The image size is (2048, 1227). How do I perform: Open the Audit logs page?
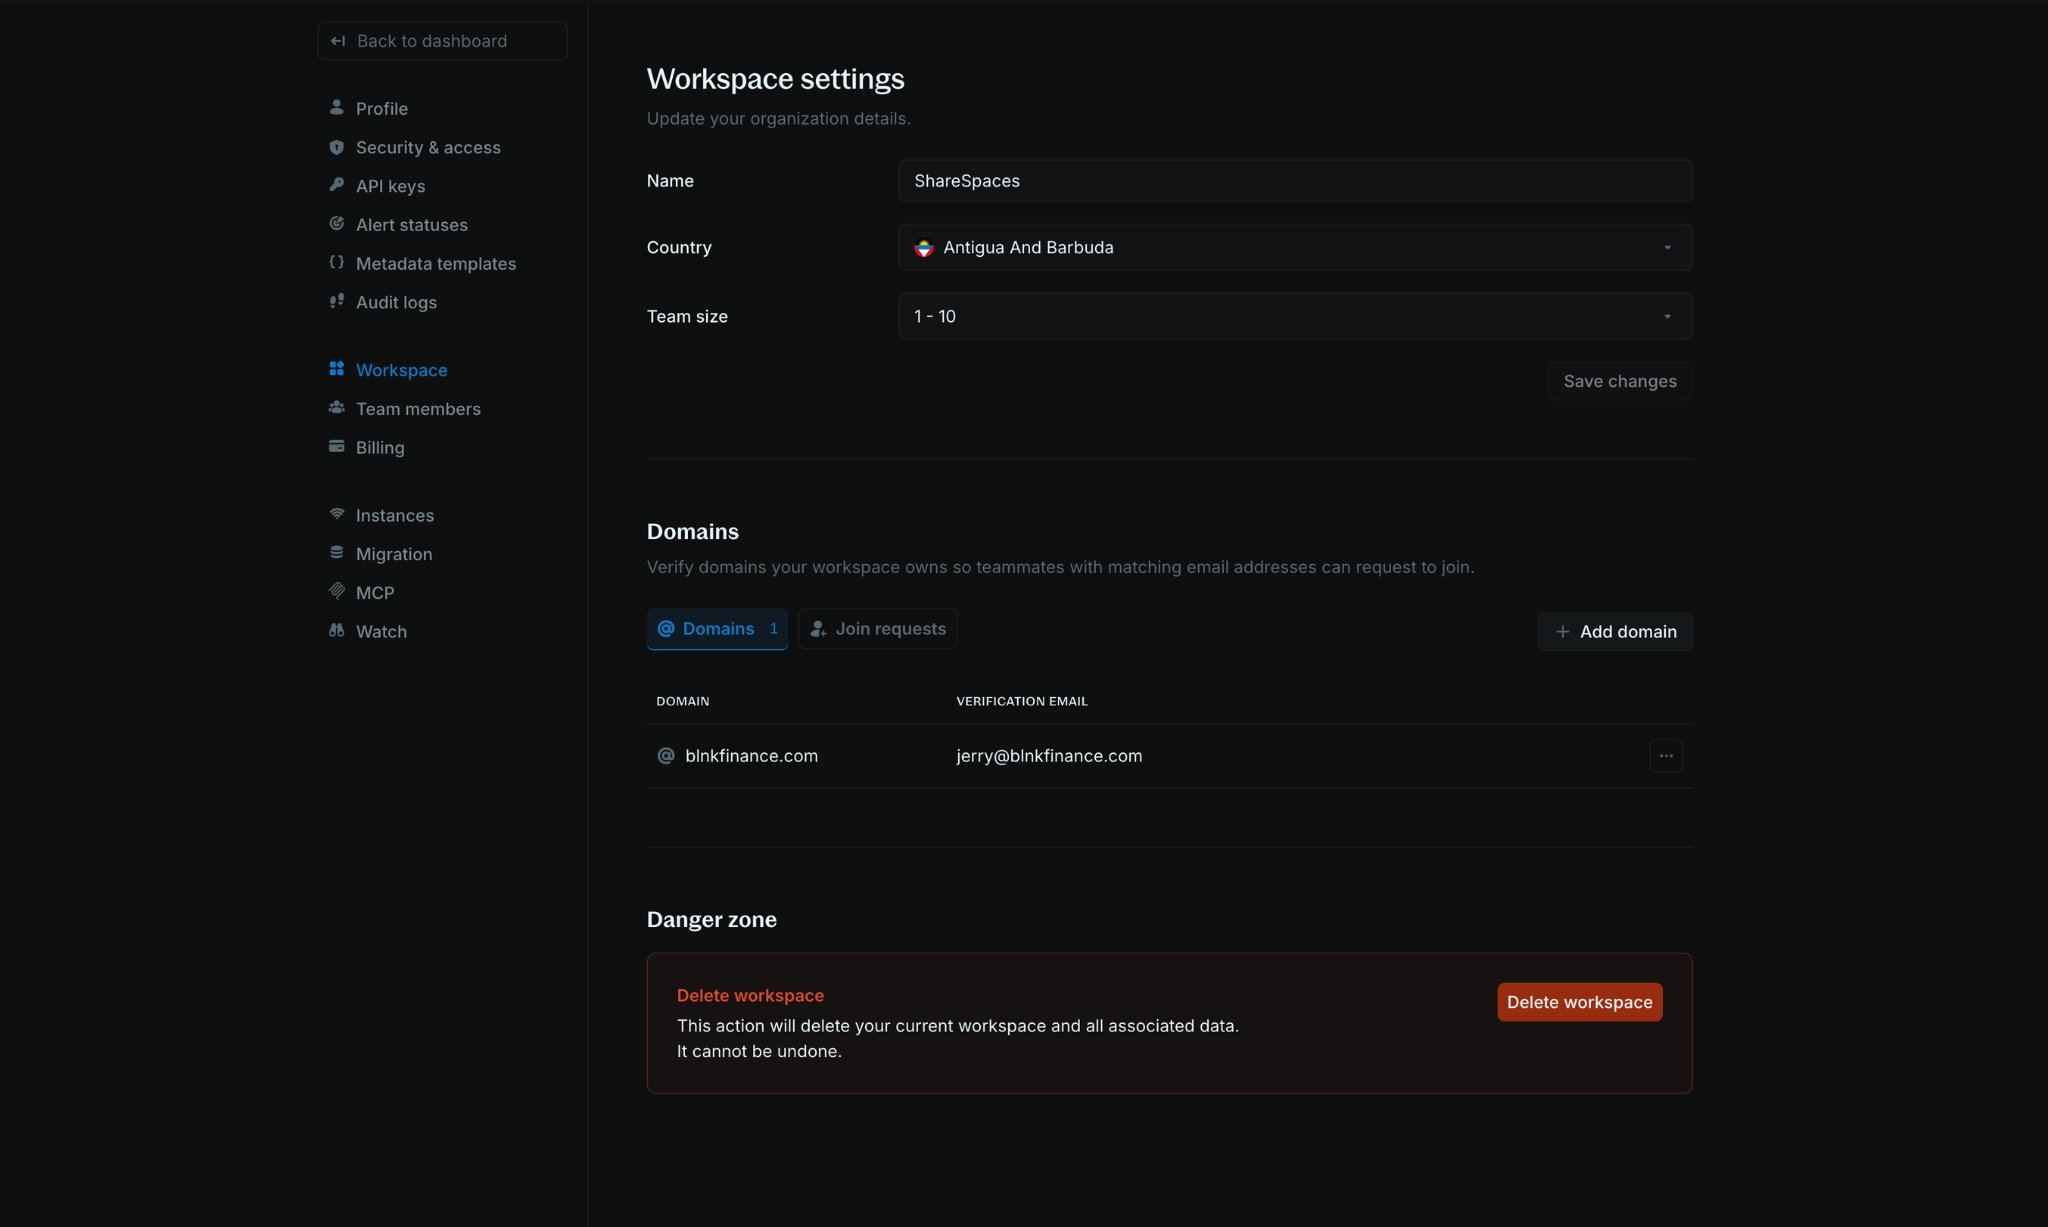tap(396, 302)
